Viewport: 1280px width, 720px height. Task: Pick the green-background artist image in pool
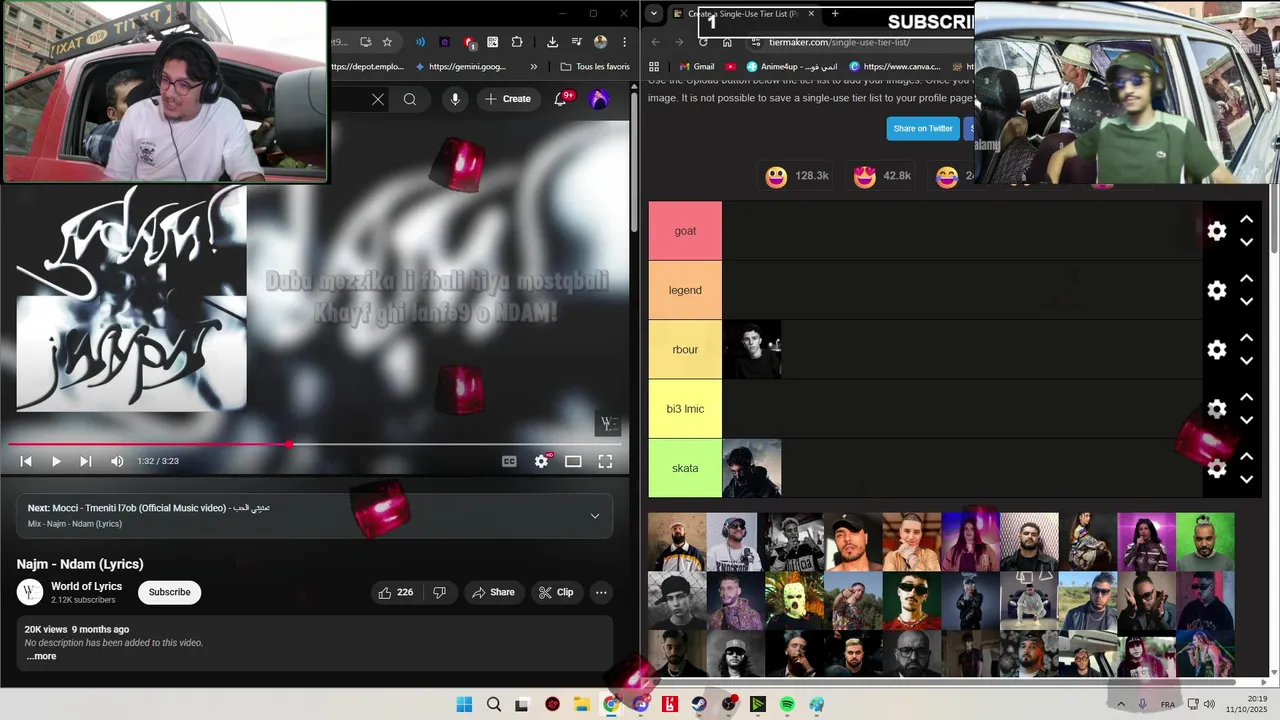point(1205,542)
